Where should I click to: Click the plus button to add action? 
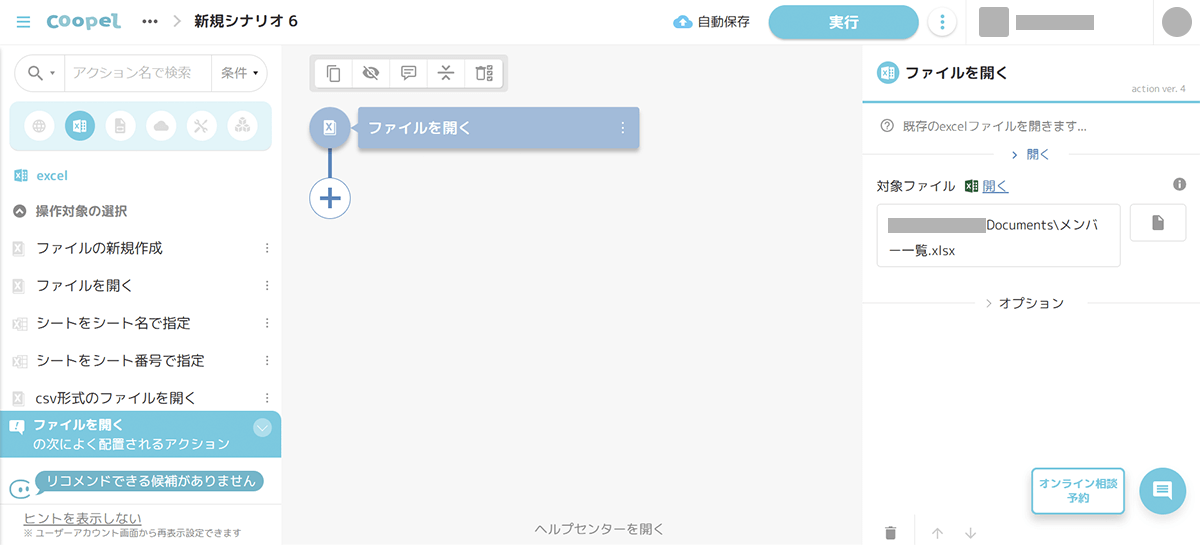tap(330, 198)
